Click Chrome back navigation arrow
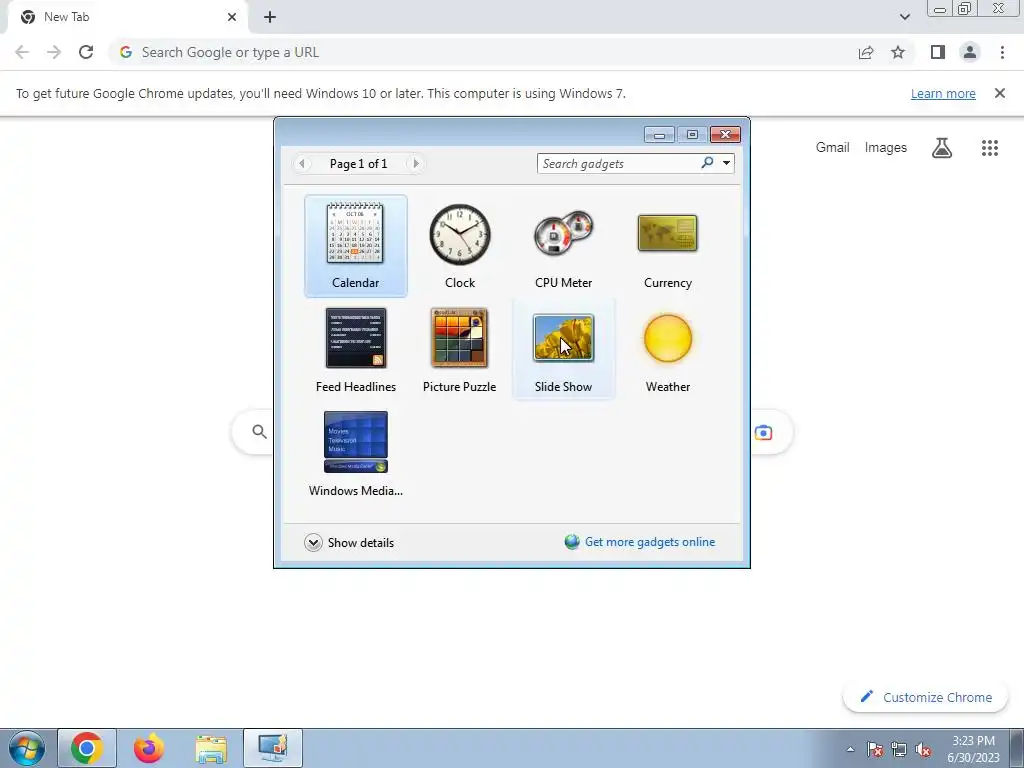Screen dimensions: 1024x768 [22, 52]
